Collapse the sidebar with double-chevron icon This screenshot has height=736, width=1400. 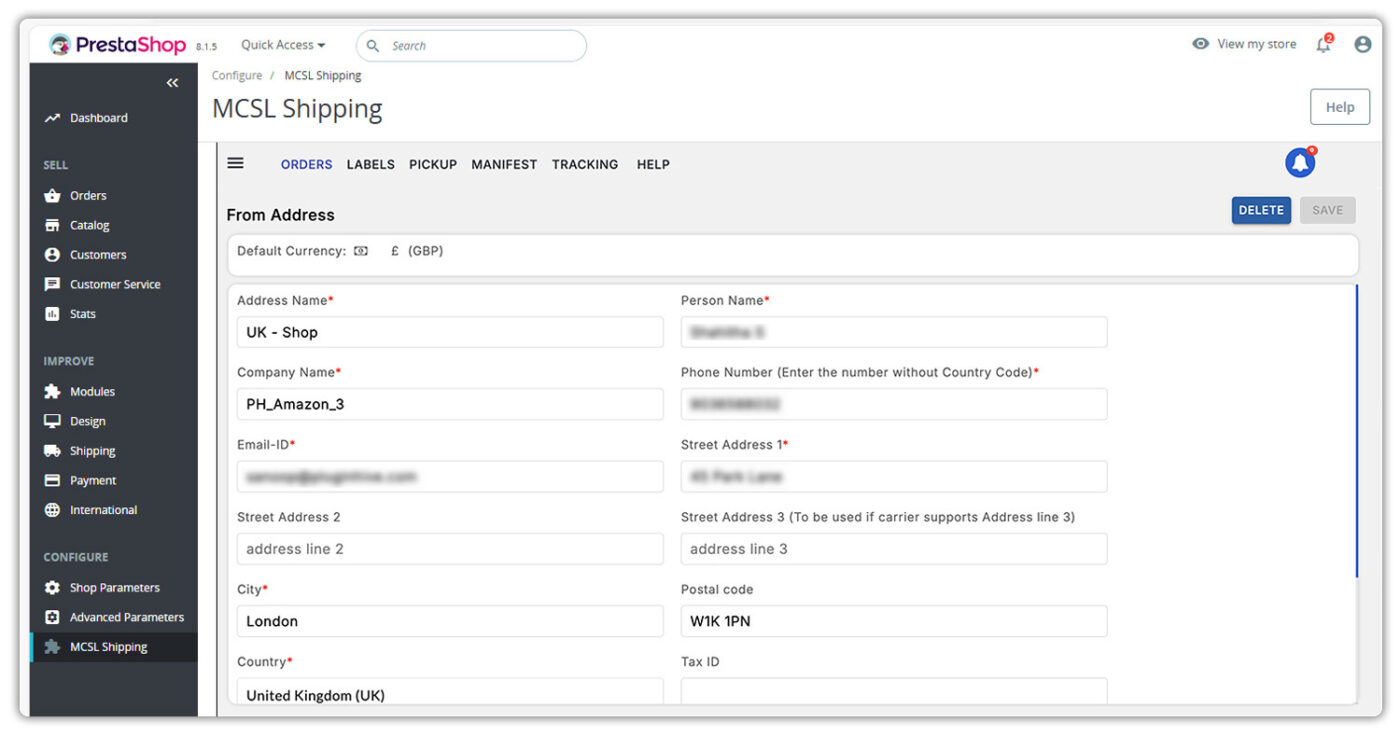[x=172, y=83]
